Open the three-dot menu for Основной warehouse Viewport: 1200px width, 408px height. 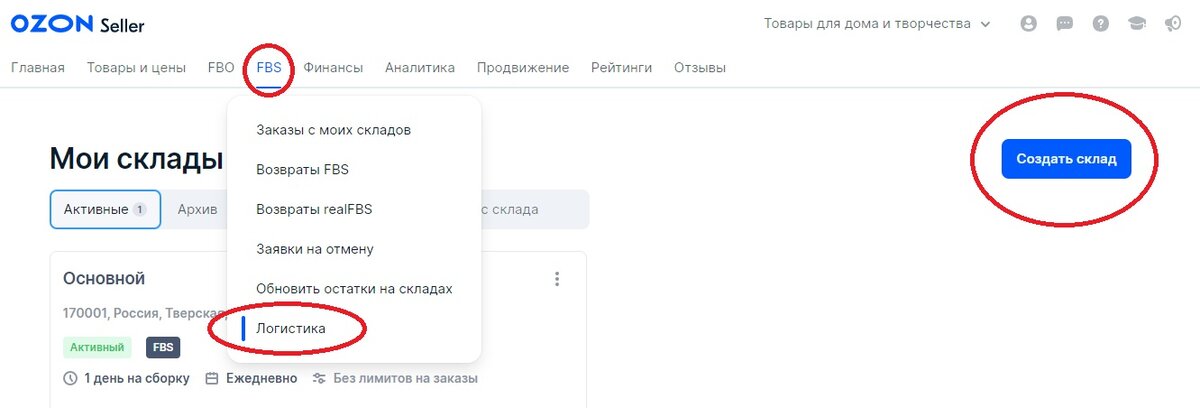point(557,279)
